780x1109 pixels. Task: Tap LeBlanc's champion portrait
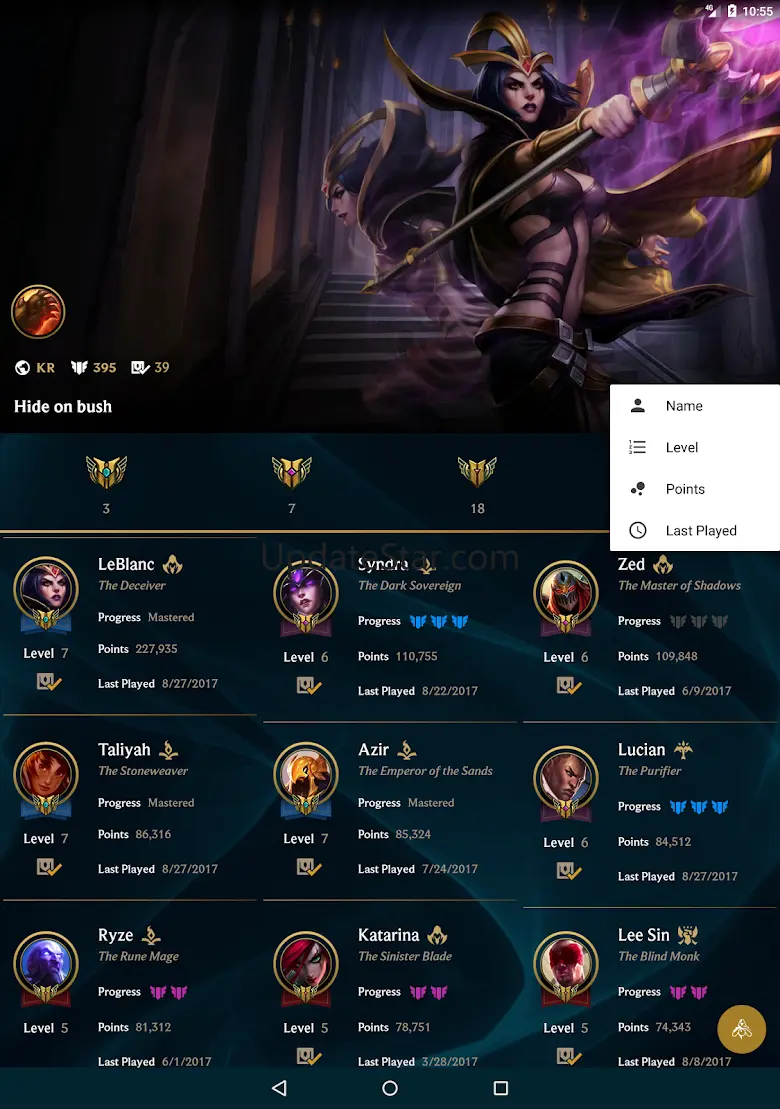pyautogui.click(x=46, y=591)
